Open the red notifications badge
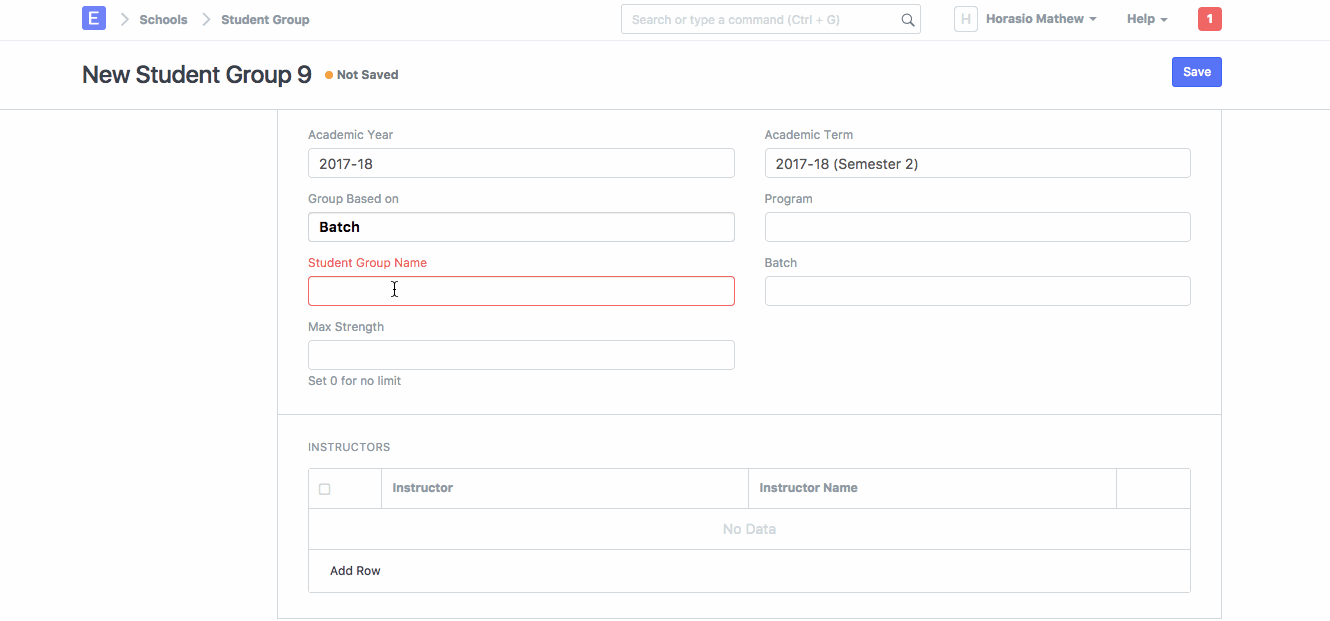The height and width of the screenshot is (621, 1330). (x=1209, y=19)
